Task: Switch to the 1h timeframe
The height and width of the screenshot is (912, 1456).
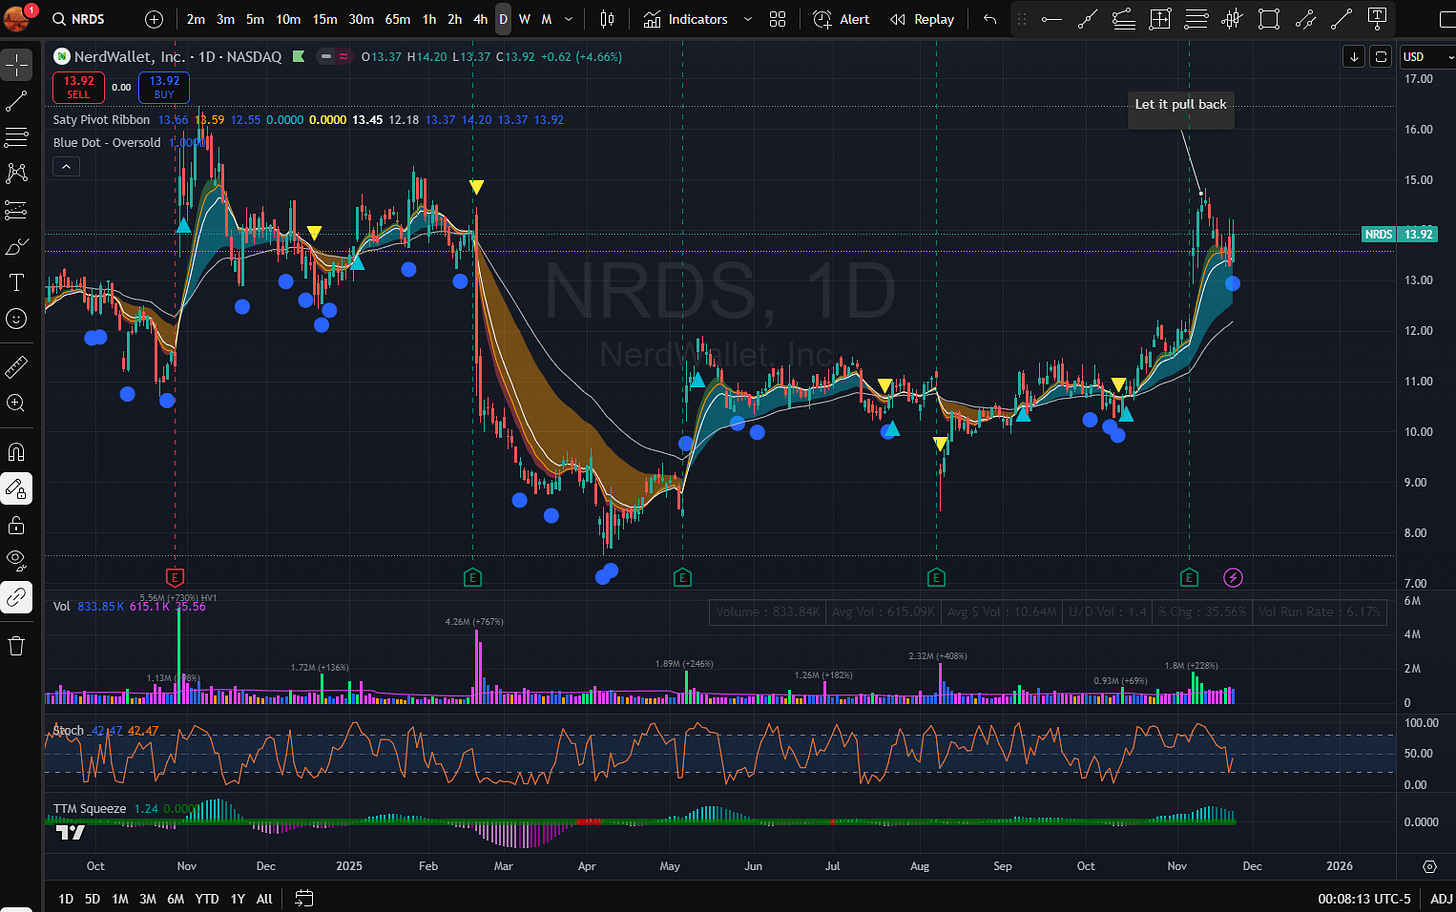Action: (429, 19)
